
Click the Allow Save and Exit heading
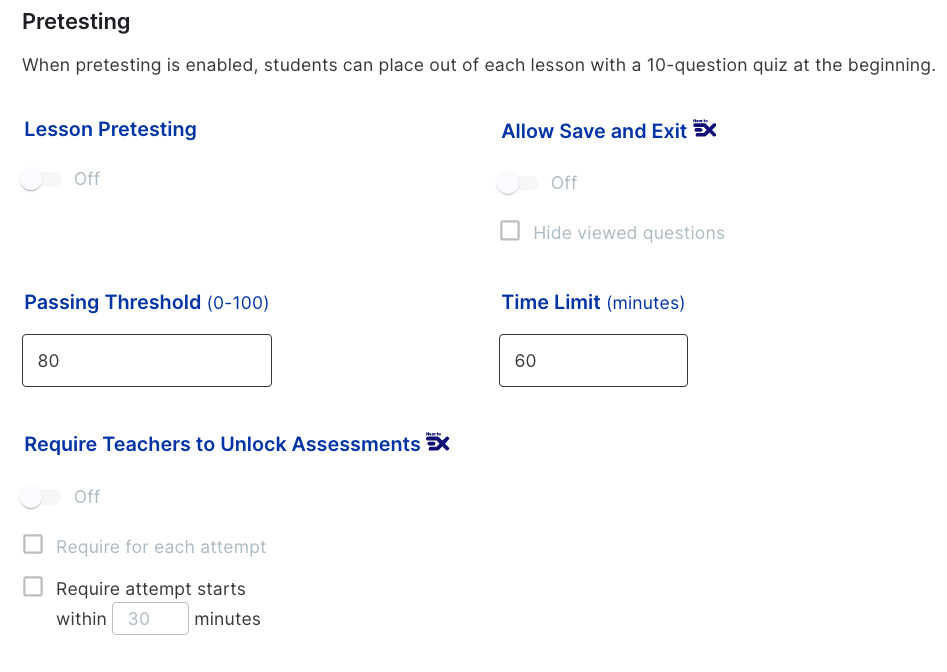pyautogui.click(x=594, y=131)
